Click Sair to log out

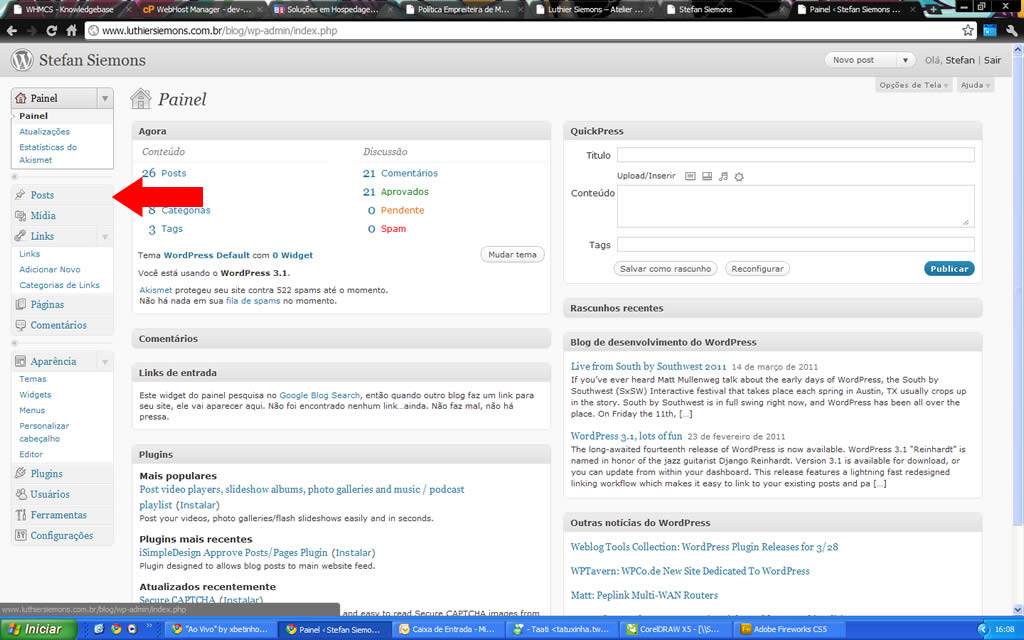point(992,60)
